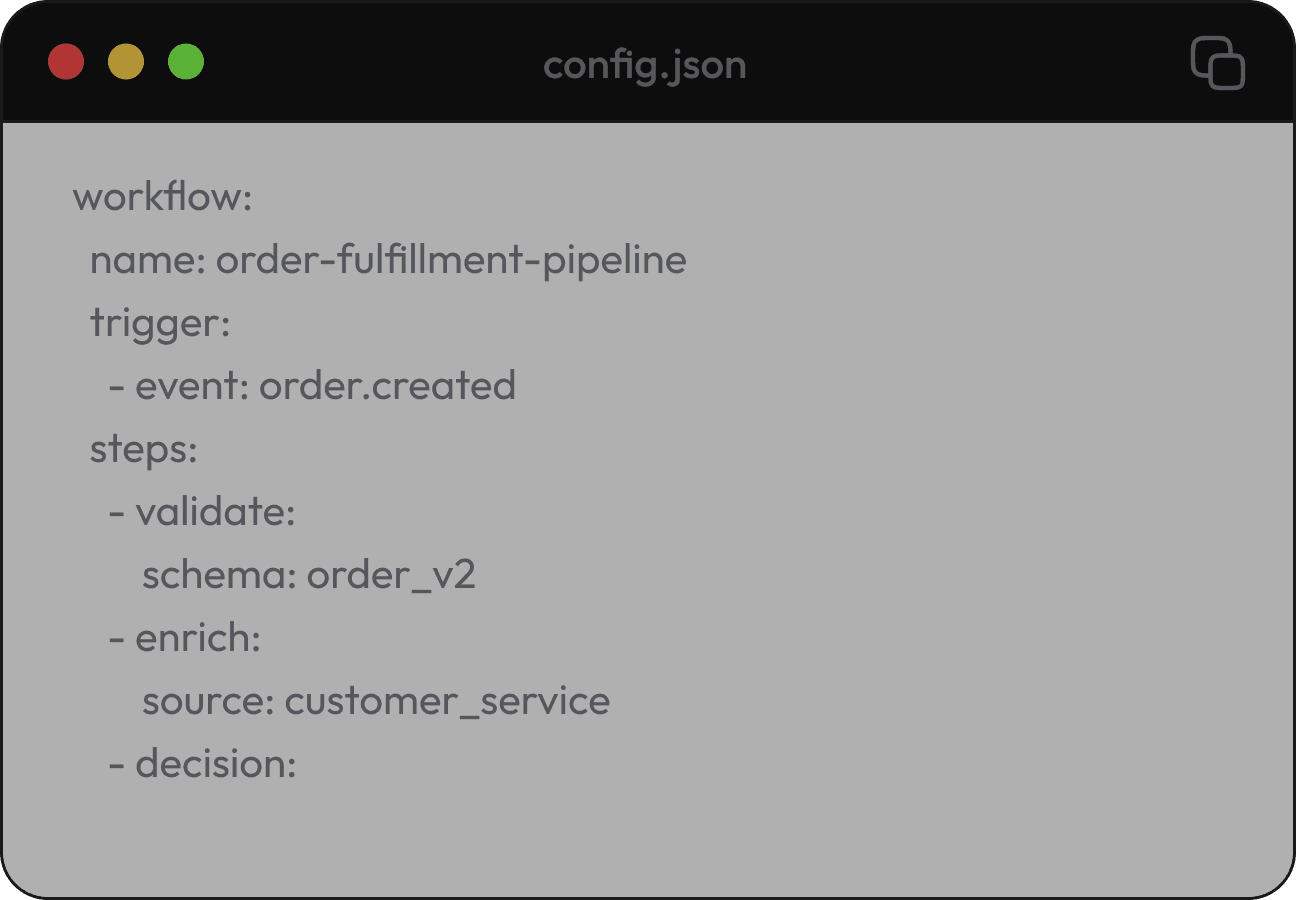Expand the enrich: step entry

187,638
